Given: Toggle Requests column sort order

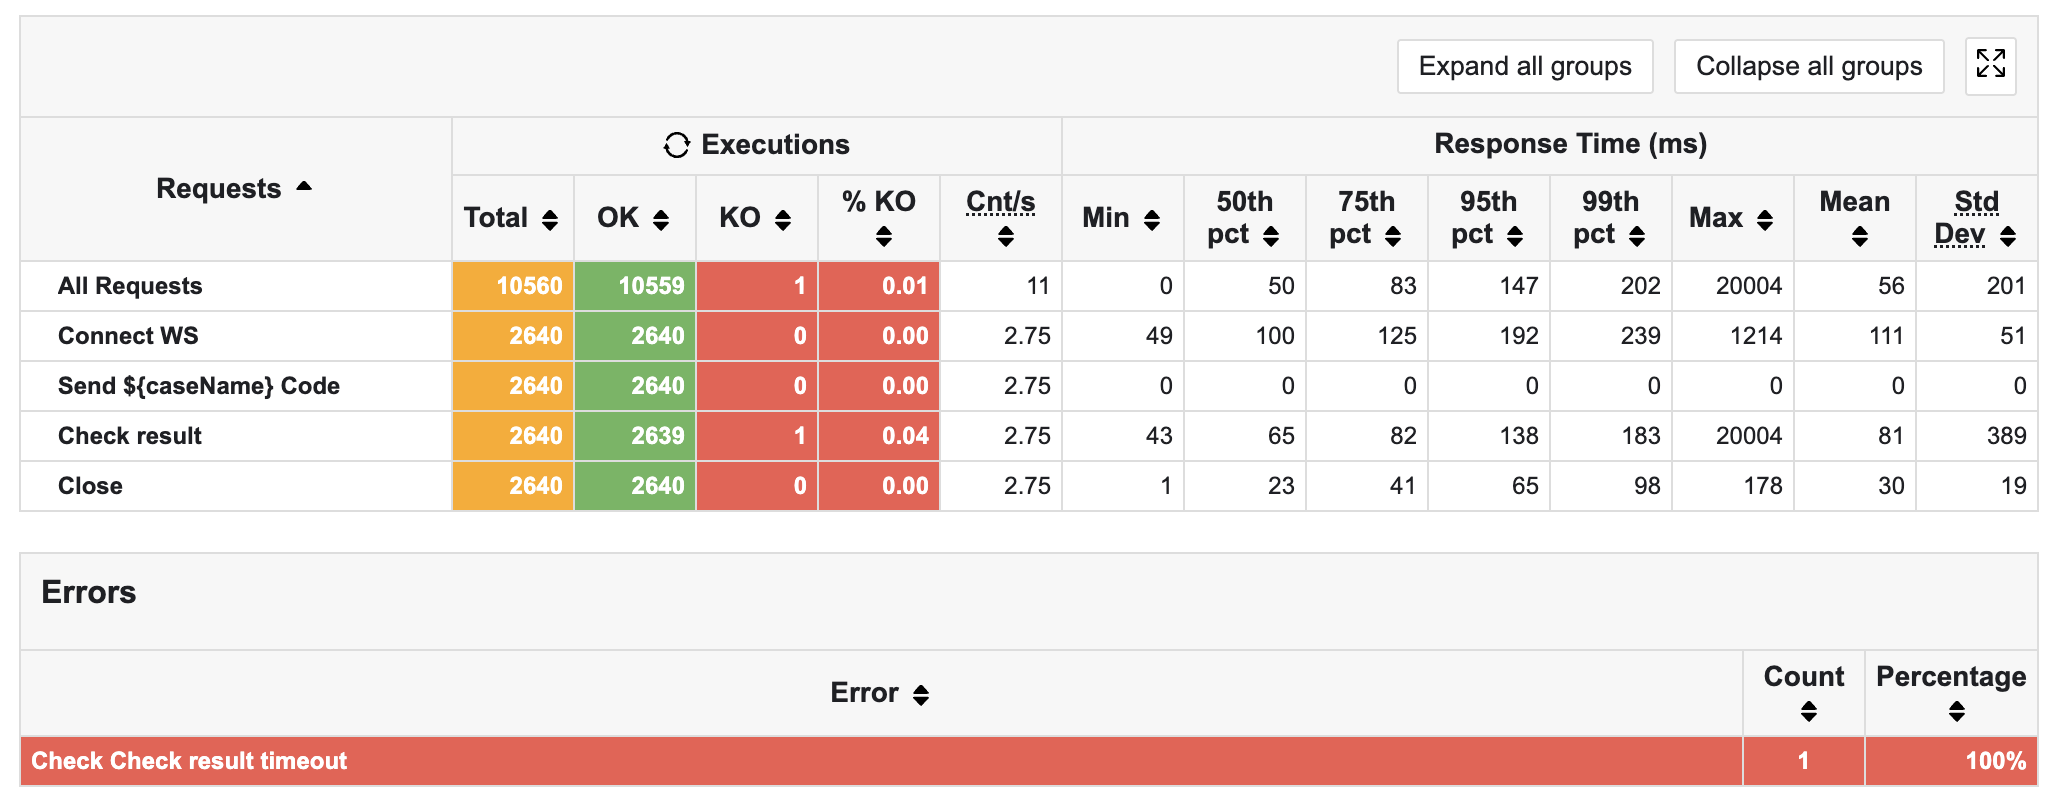Looking at the screenshot, I should pos(304,187).
